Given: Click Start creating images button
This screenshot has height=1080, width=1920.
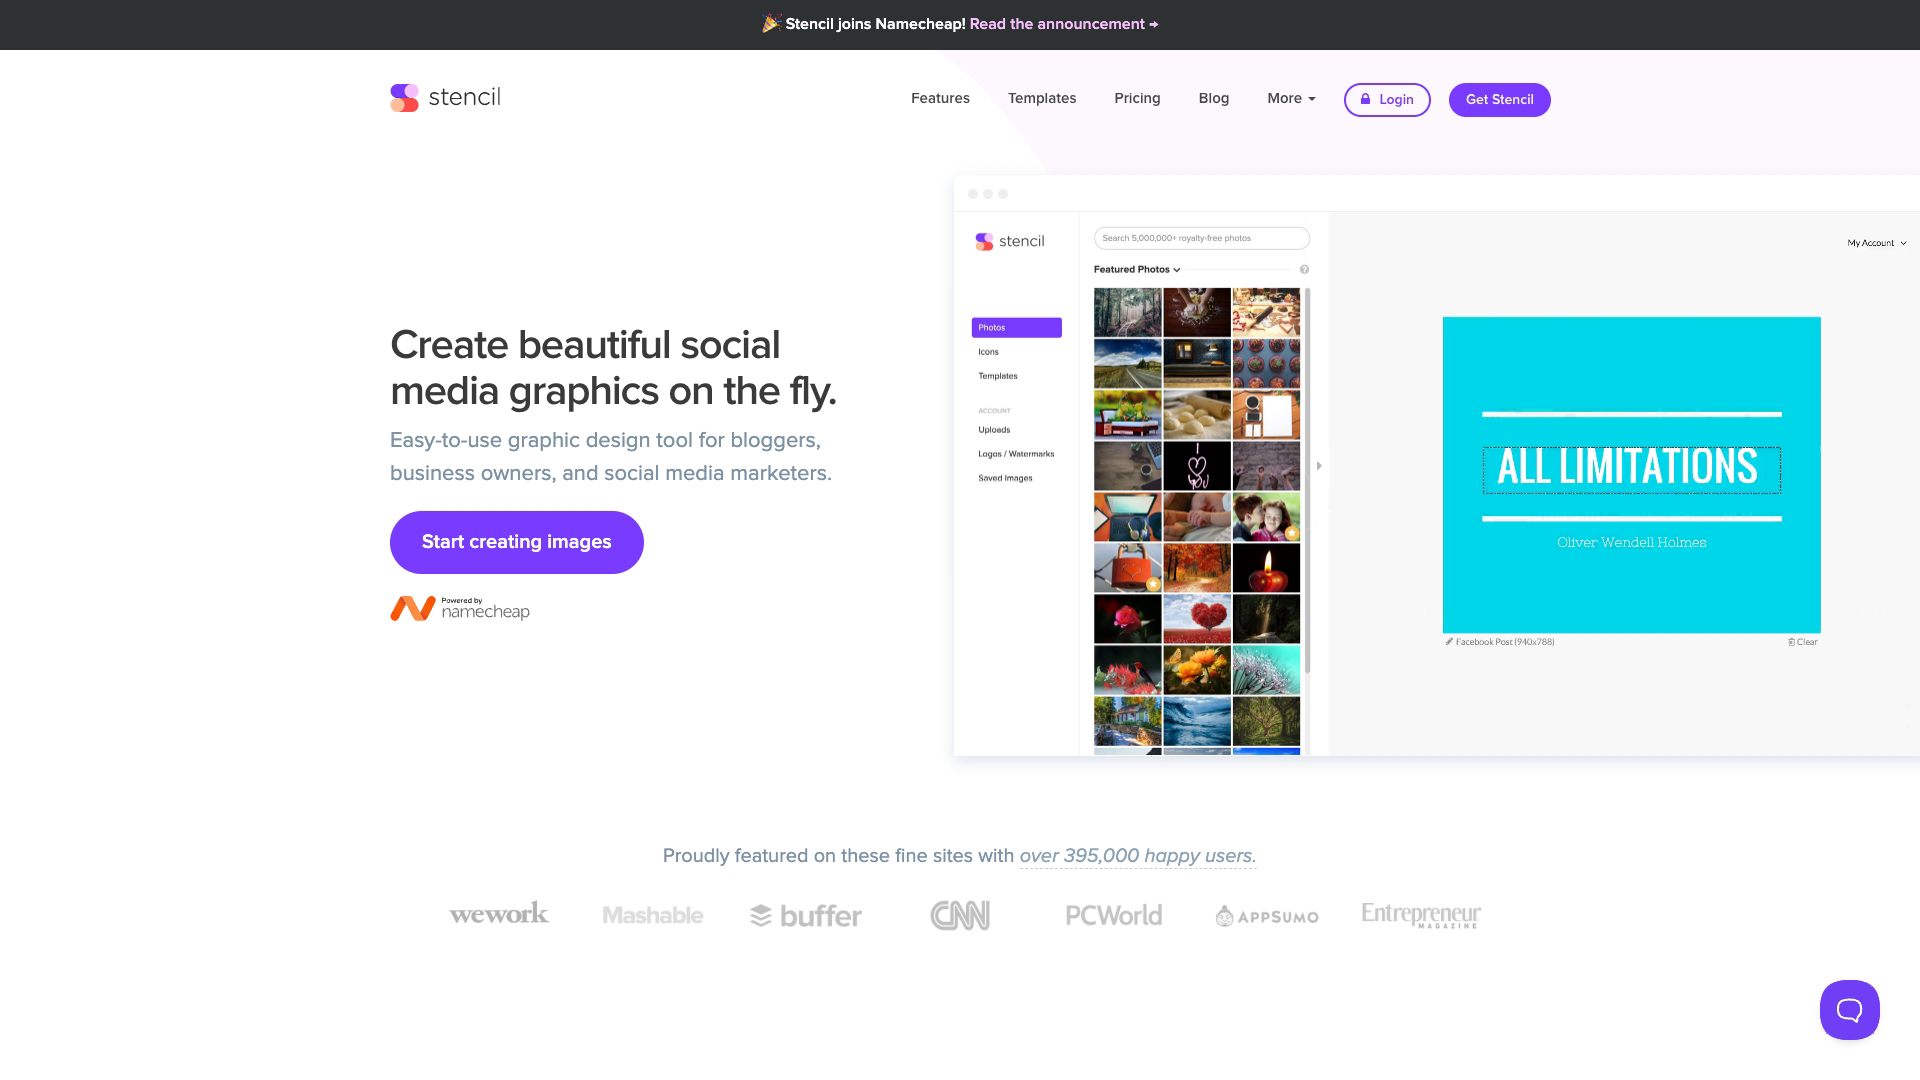Looking at the screenshot, I should coord(516,542).
